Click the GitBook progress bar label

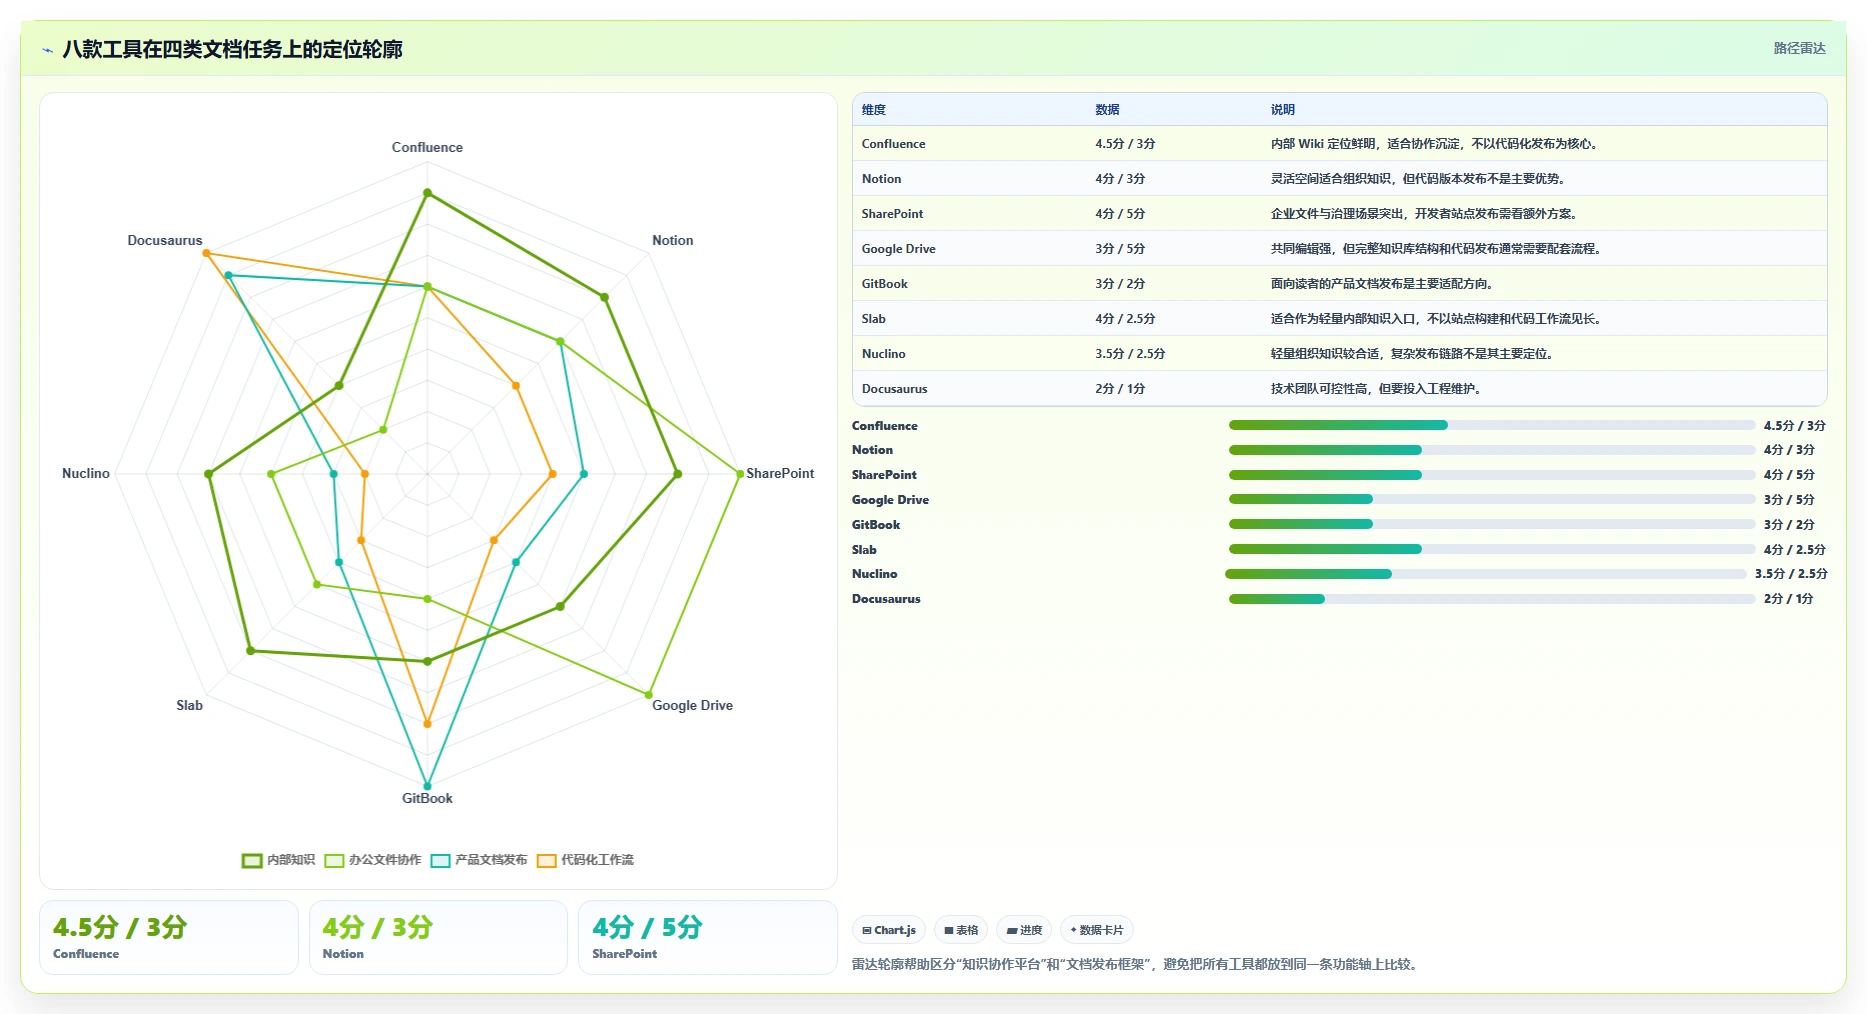[876, 525]
